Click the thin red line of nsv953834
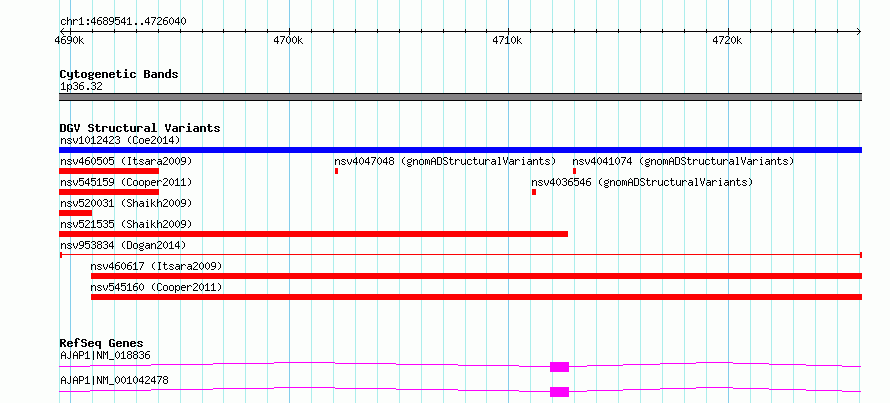The height and width of the screenshot is (403, 890). 460,255
